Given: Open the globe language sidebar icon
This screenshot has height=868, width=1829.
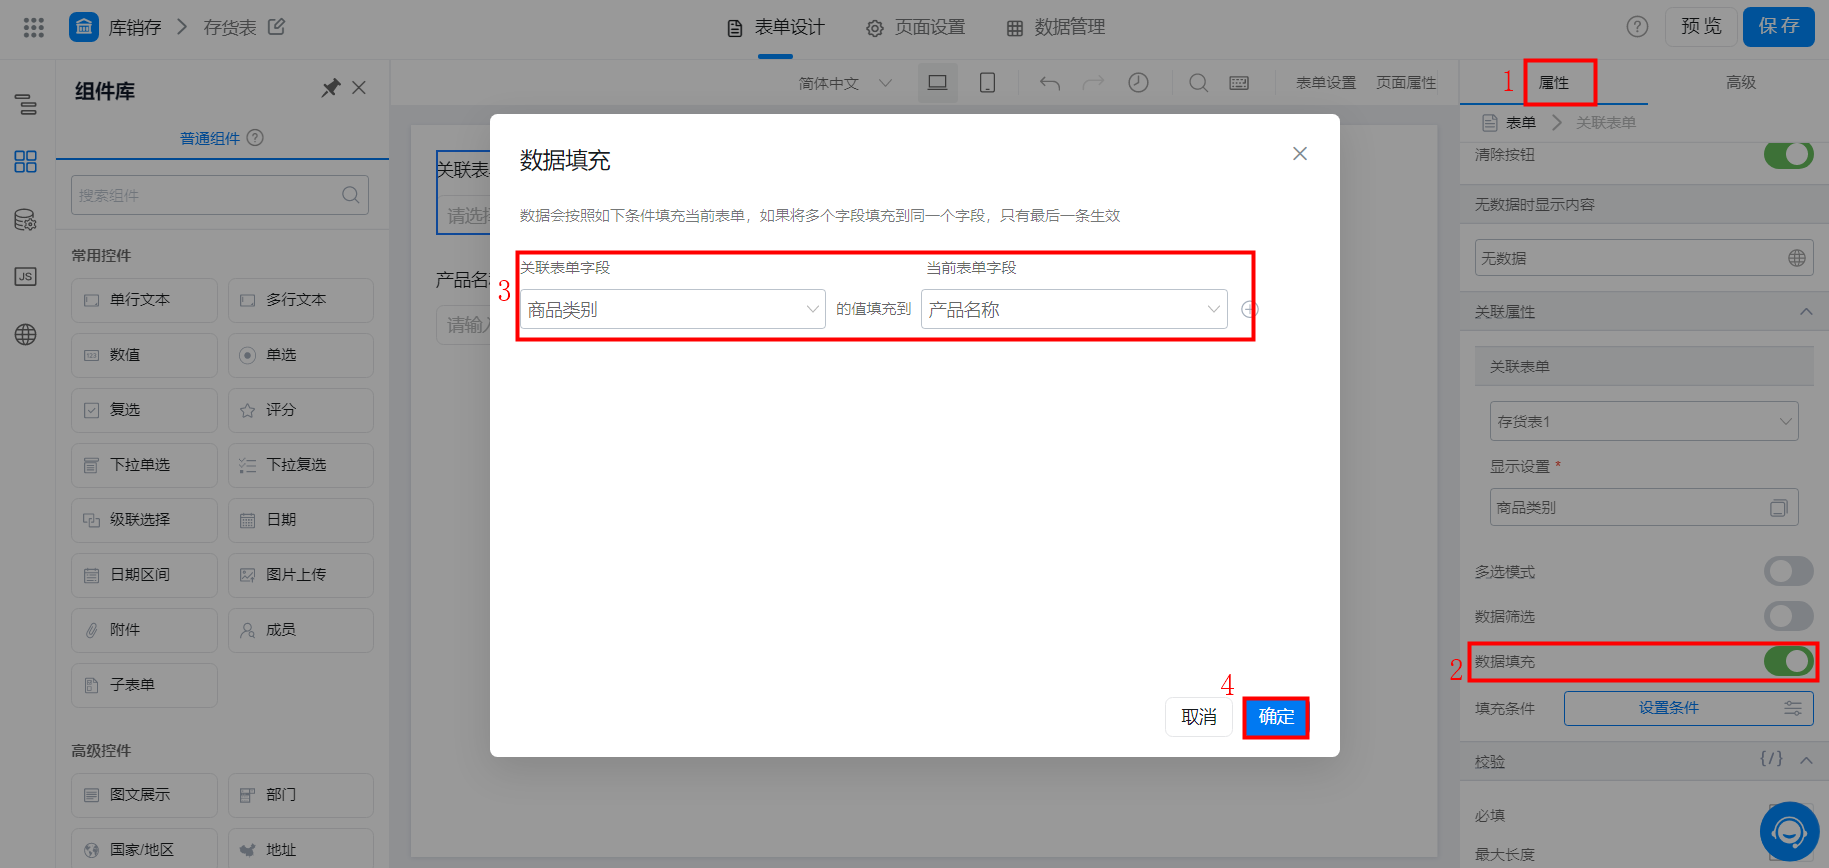Looking at the screenshot, I should 26,335.
